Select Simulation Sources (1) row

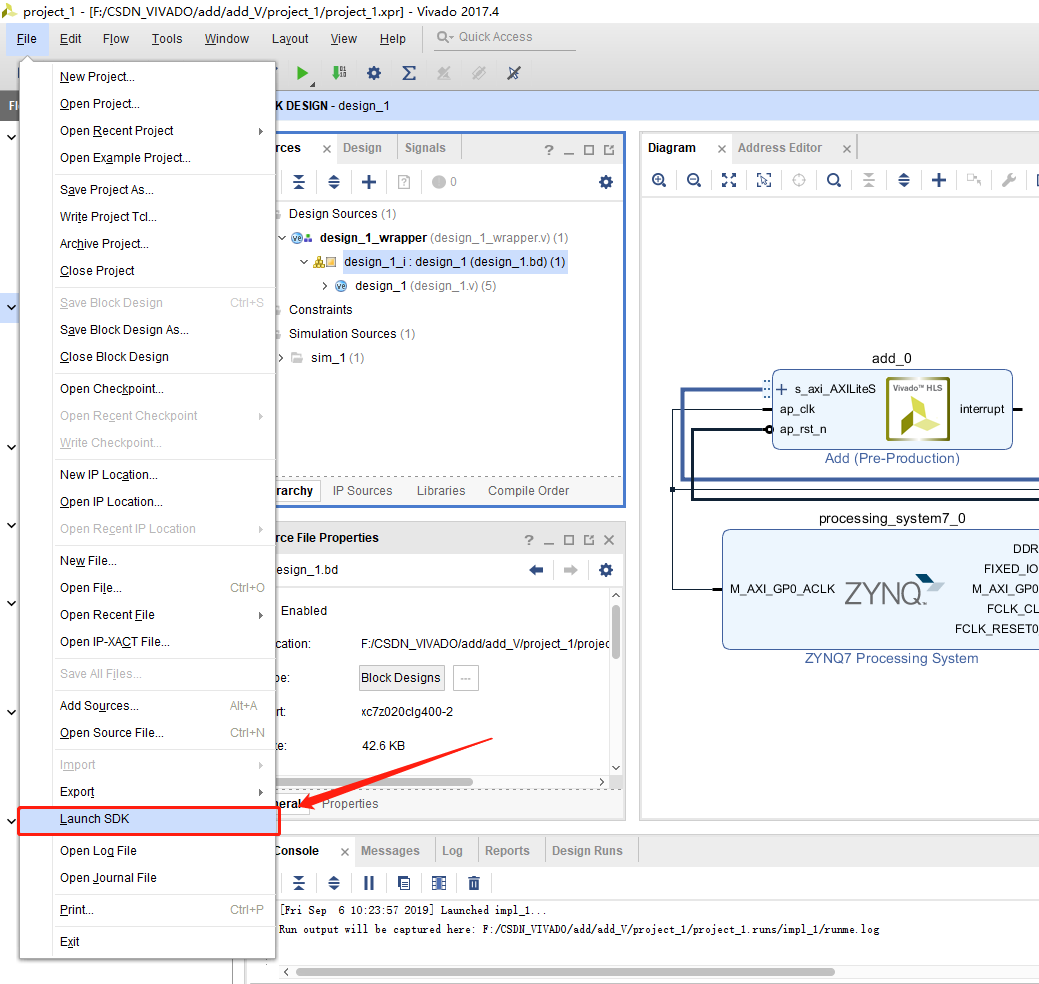(352, 334)
